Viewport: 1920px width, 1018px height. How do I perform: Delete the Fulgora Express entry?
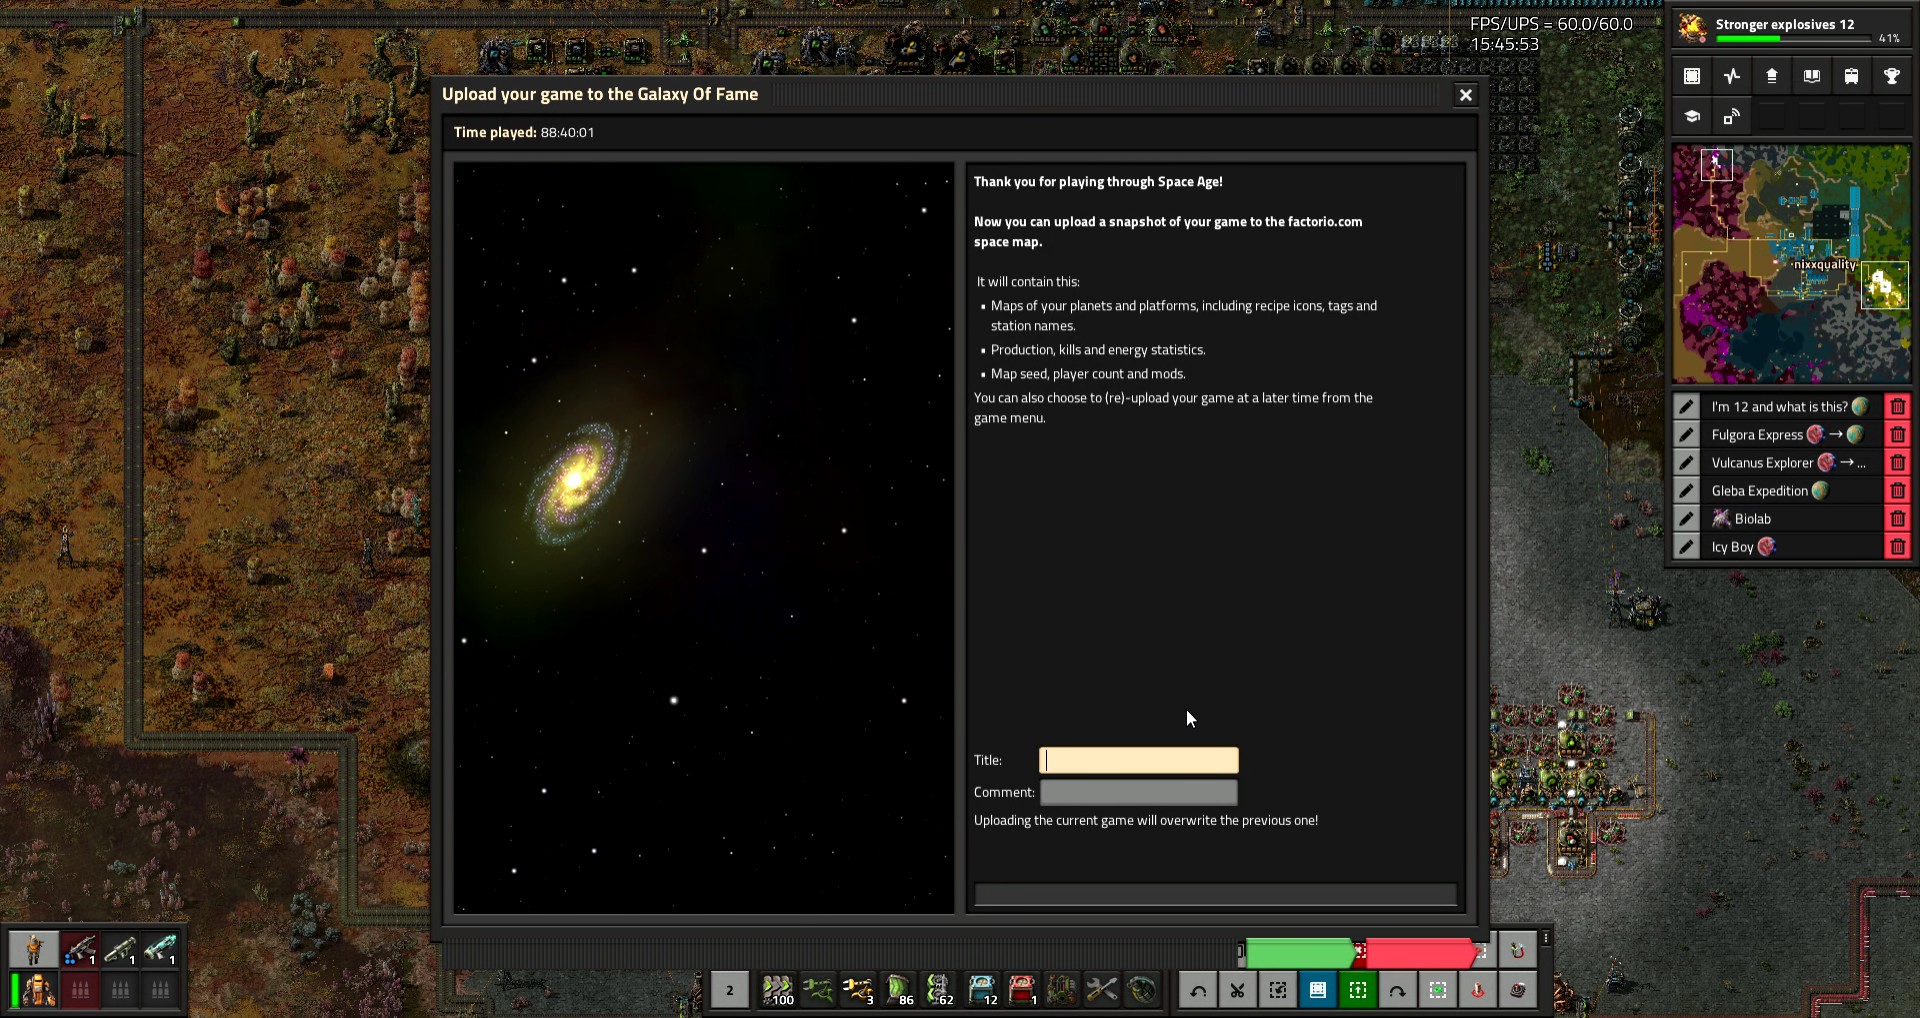click(1897, 435)
